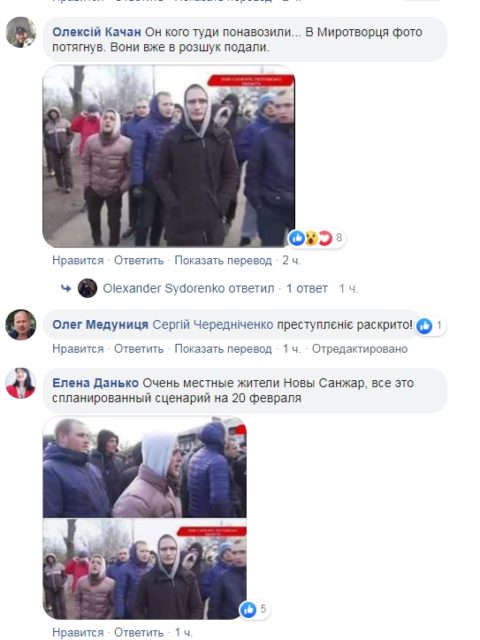Image resolution: width=480 pixels, height=640 pixels.
Task: View reactions on Олексій Качан's comment photo
Action: coord(316,238)
